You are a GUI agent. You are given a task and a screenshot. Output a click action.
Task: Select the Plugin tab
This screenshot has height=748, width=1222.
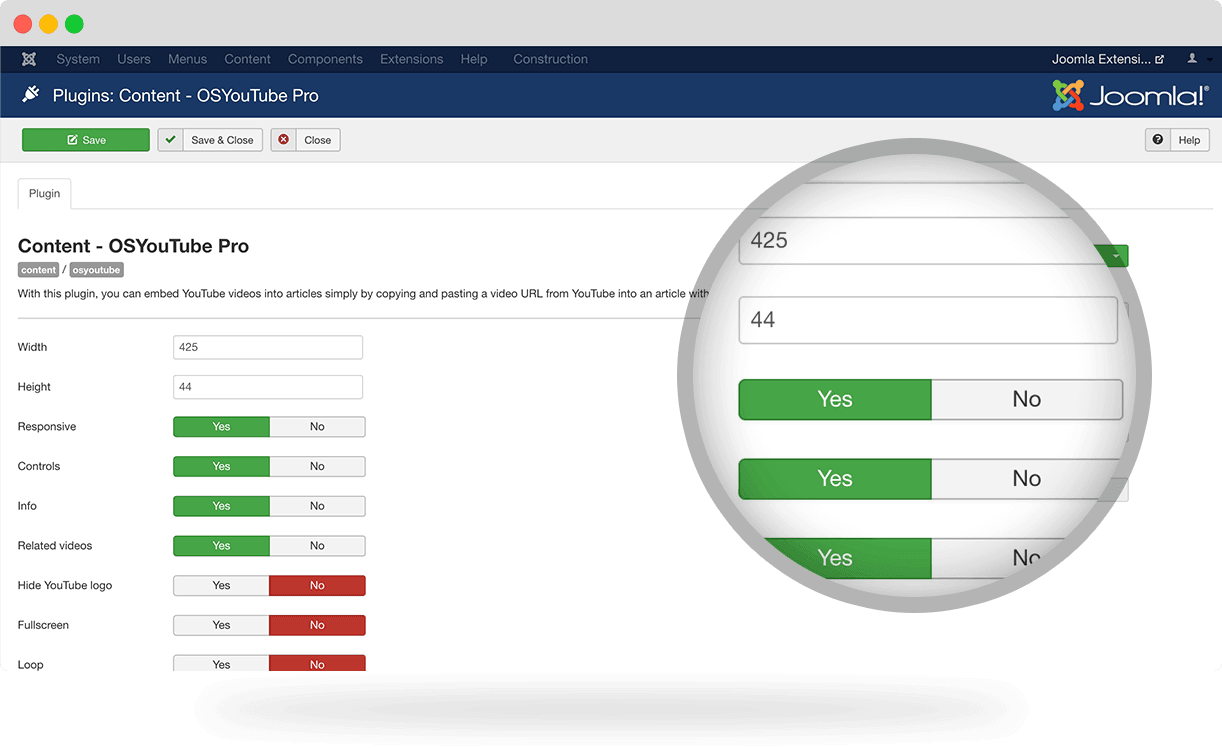pos(44,194)
